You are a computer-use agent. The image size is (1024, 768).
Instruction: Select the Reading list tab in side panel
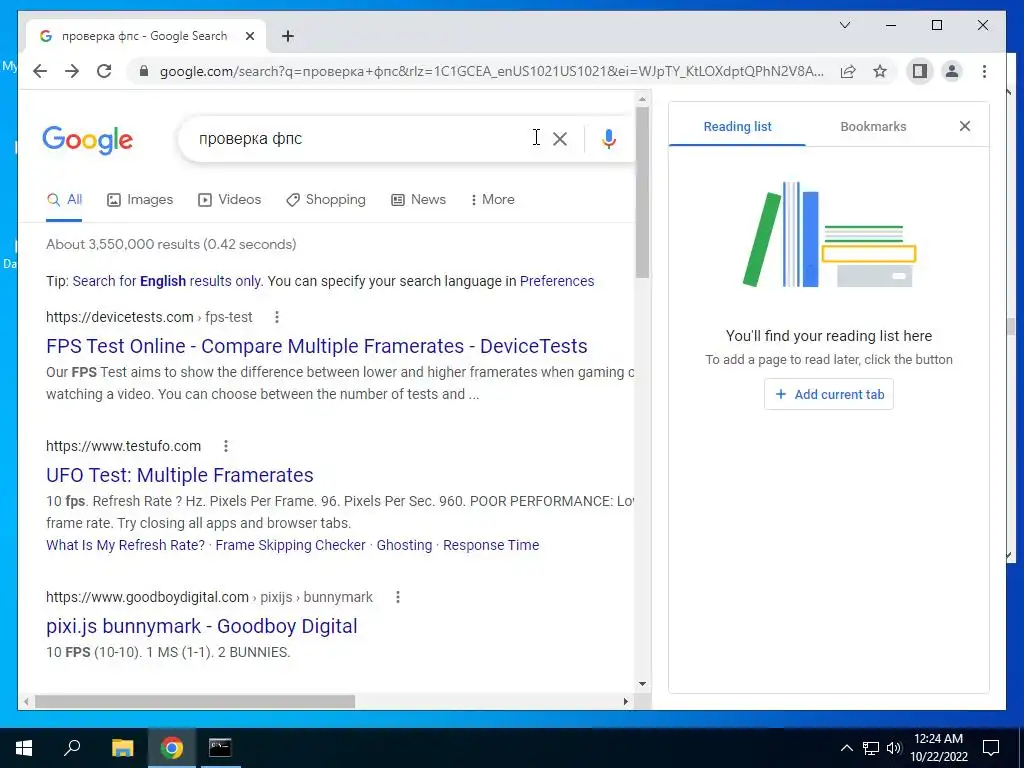pos(737,127)
